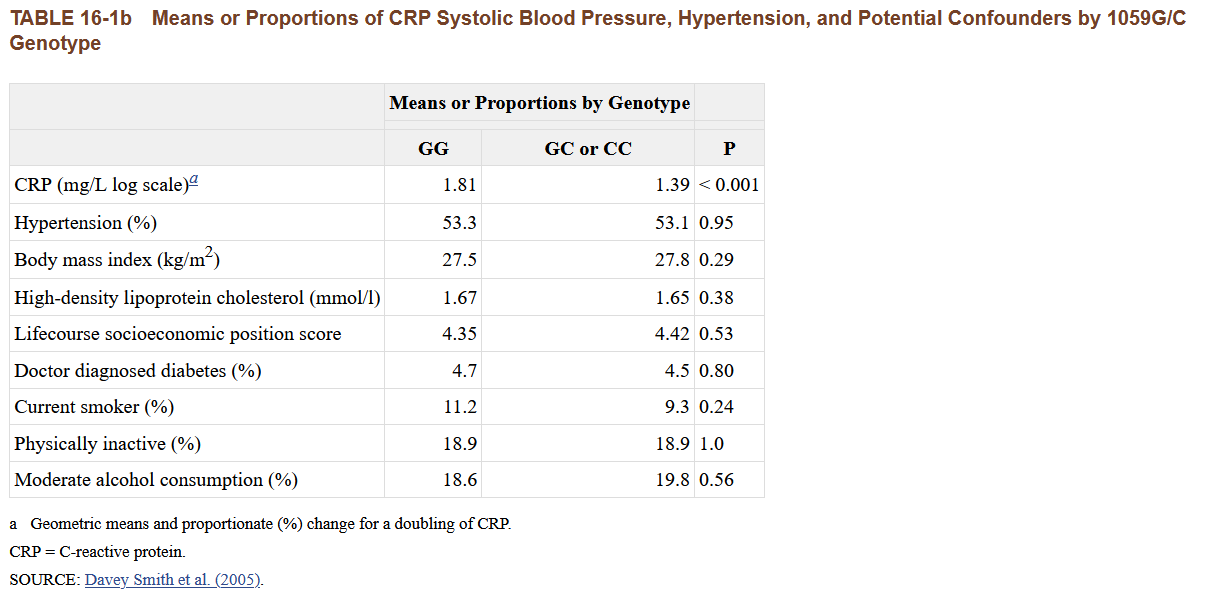This screenshot has width=1227, height=598.
Task: Click the Doctor diagnosed diabetes row label
Action: click(x=137, y=371)
